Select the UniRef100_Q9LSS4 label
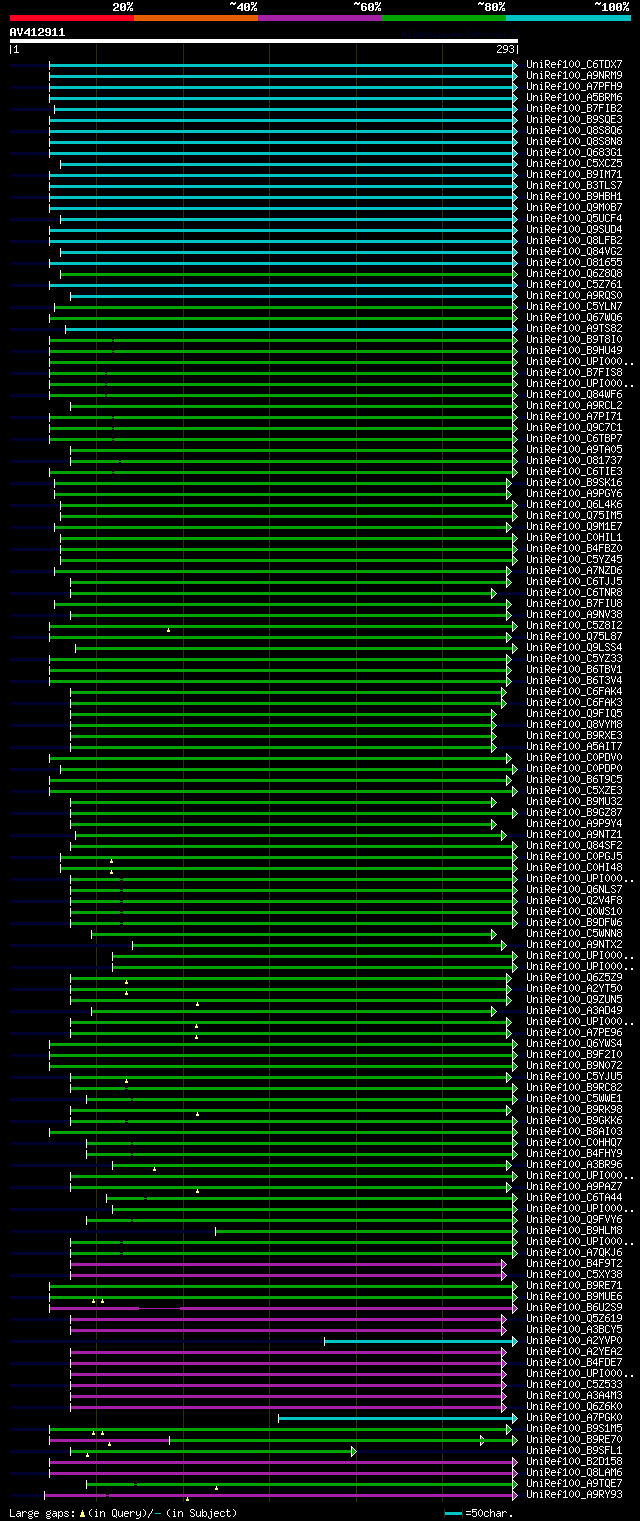 574,647
